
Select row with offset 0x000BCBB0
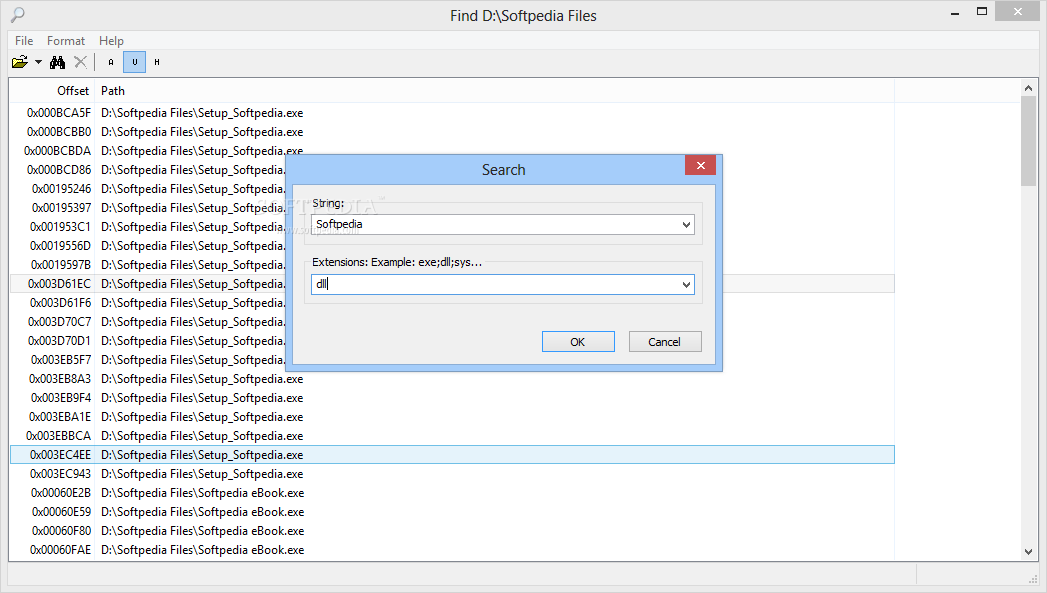pos(452,132)
